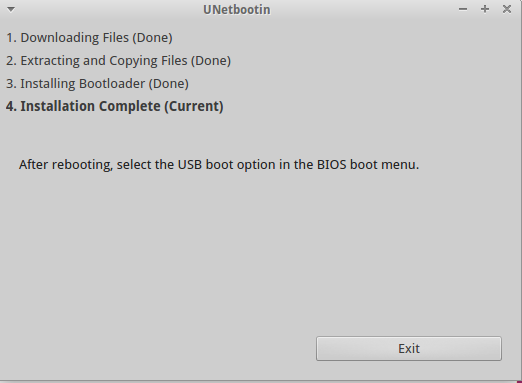Select the Installation Complete (Current) step
This screenshot has width=522, height=383.
114,106
